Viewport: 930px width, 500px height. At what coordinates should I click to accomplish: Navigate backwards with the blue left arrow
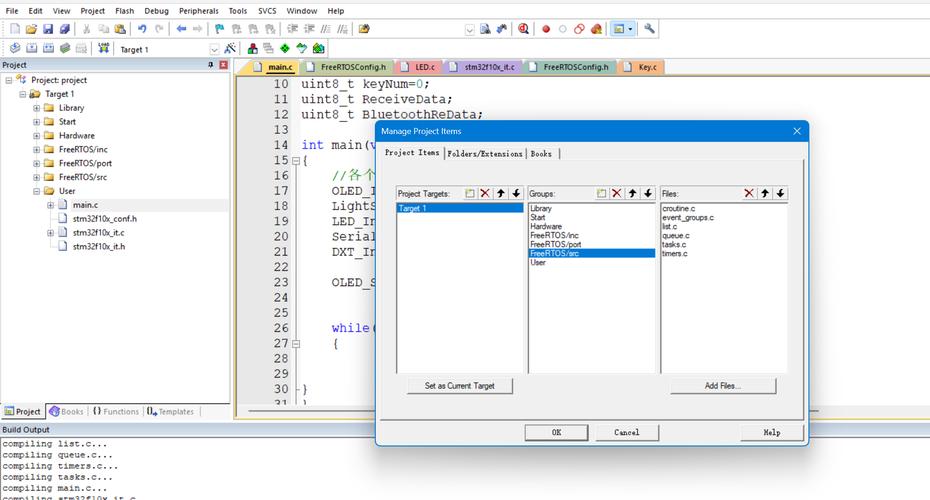[181, 28]
